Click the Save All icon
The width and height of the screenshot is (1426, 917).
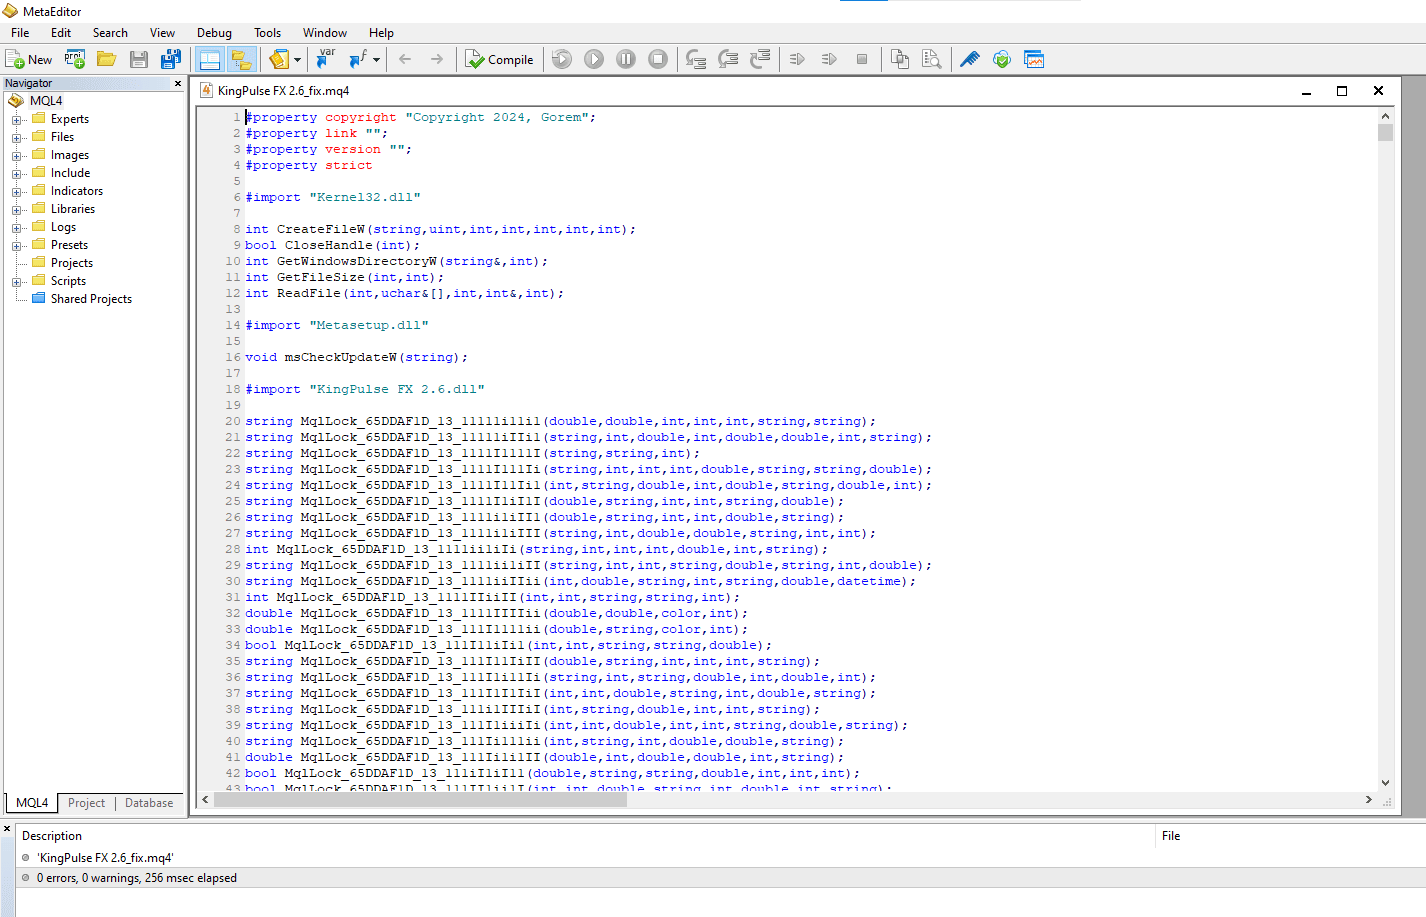coord(171,60)
